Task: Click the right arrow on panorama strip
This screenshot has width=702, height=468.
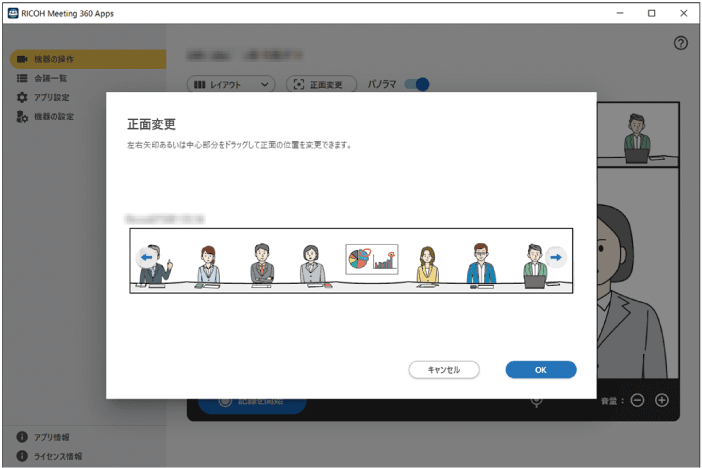Action: (556, 258)
